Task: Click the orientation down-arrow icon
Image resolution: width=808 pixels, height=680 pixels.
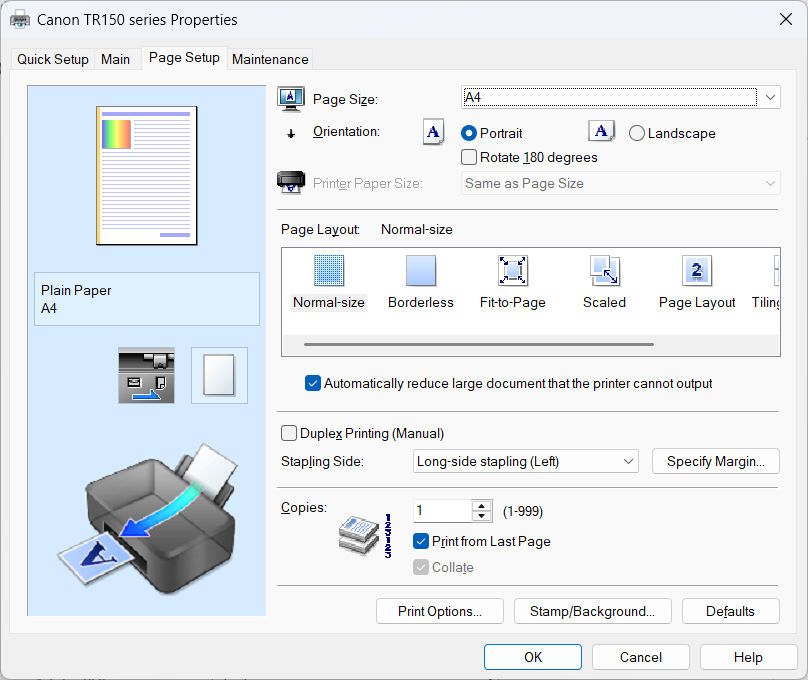Action: pos(291,134)
